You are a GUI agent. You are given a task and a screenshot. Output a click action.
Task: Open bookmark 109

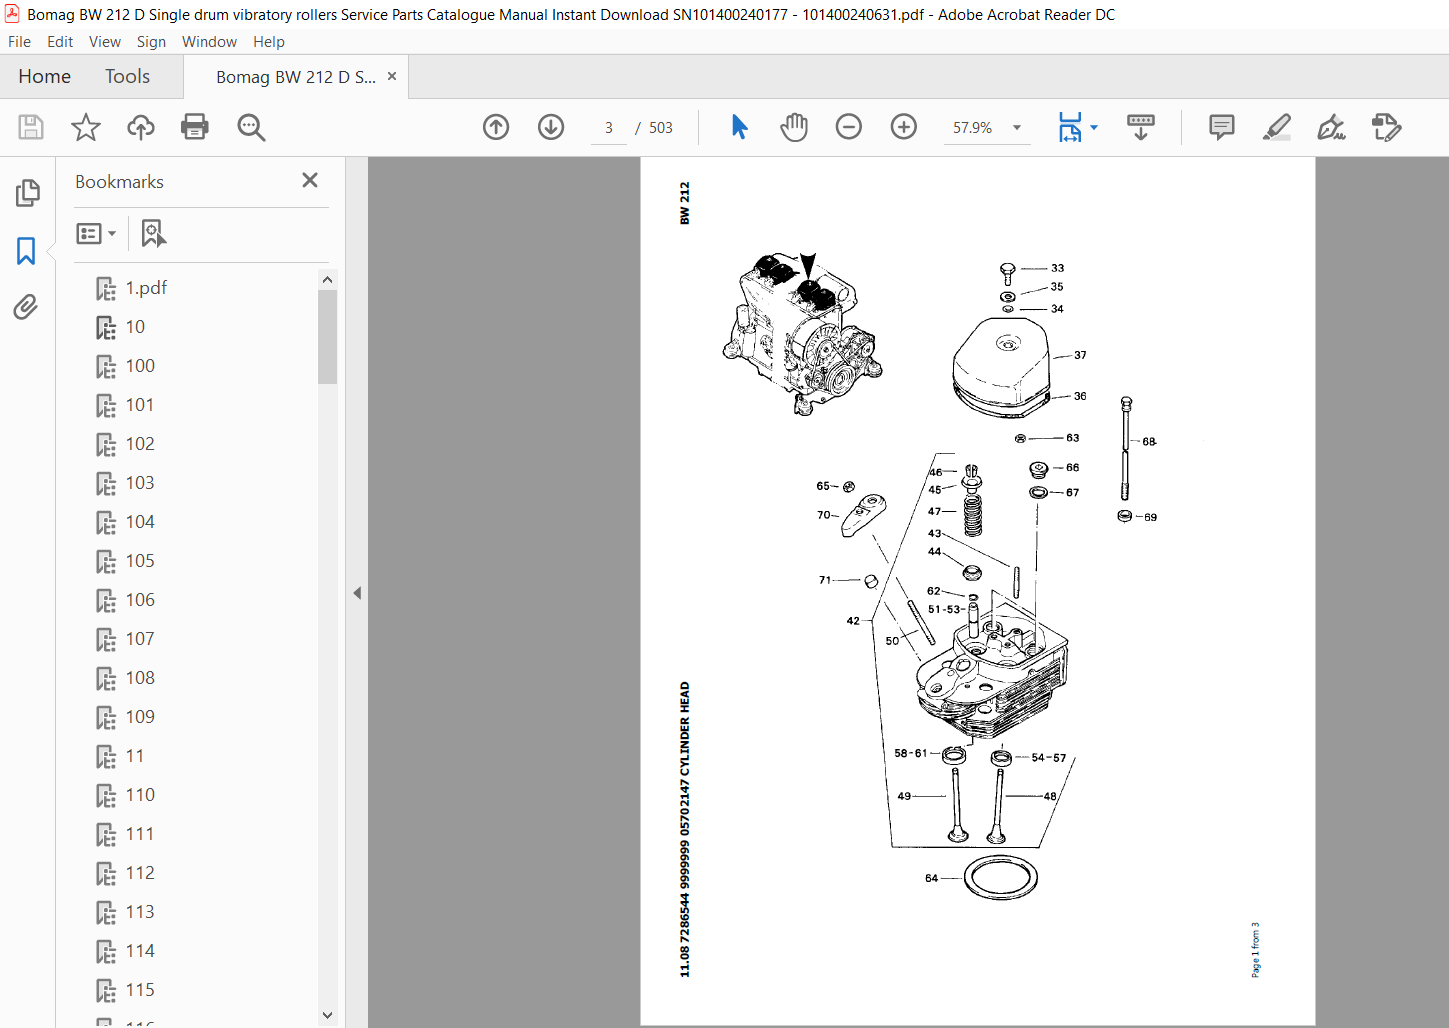coord(140,717)
